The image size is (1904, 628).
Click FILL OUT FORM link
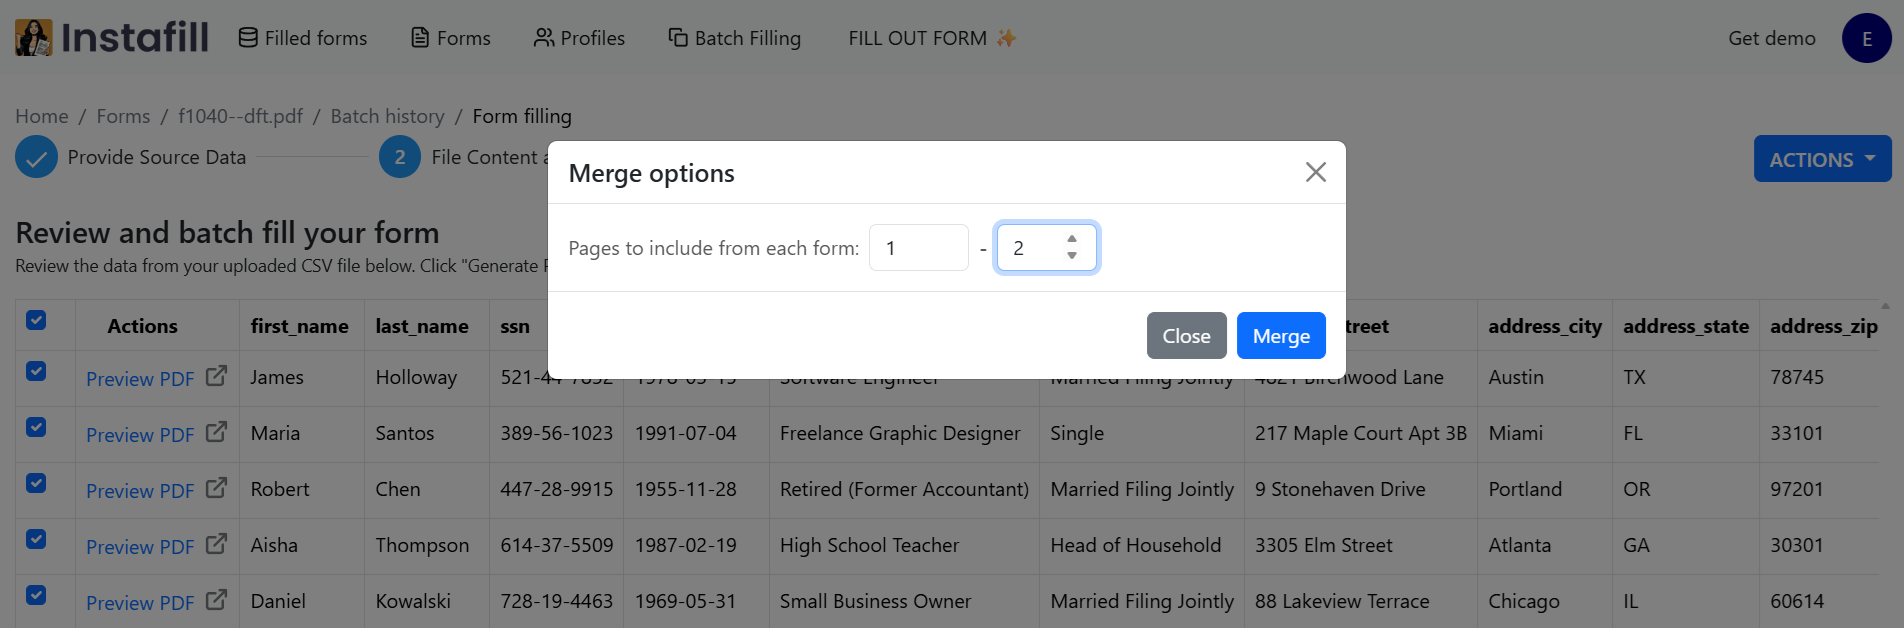click(x=932, y=38)
